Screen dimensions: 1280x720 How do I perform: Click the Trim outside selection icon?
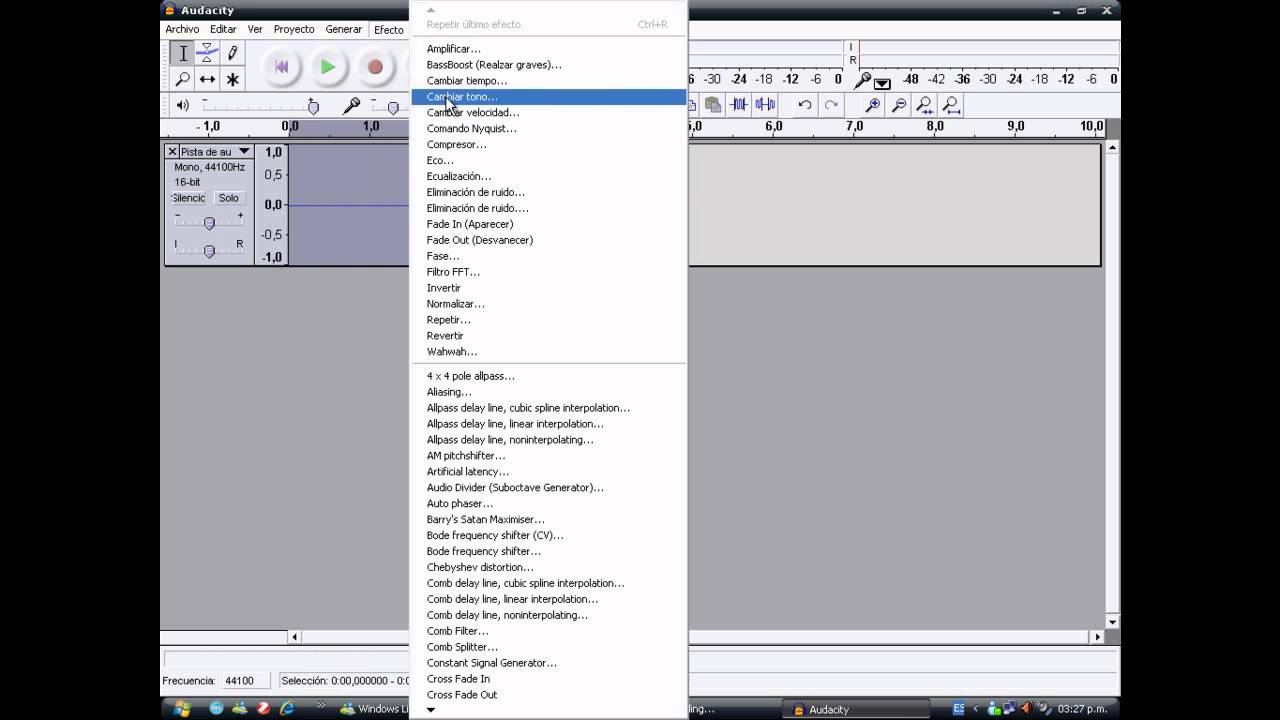click(739, 104)
